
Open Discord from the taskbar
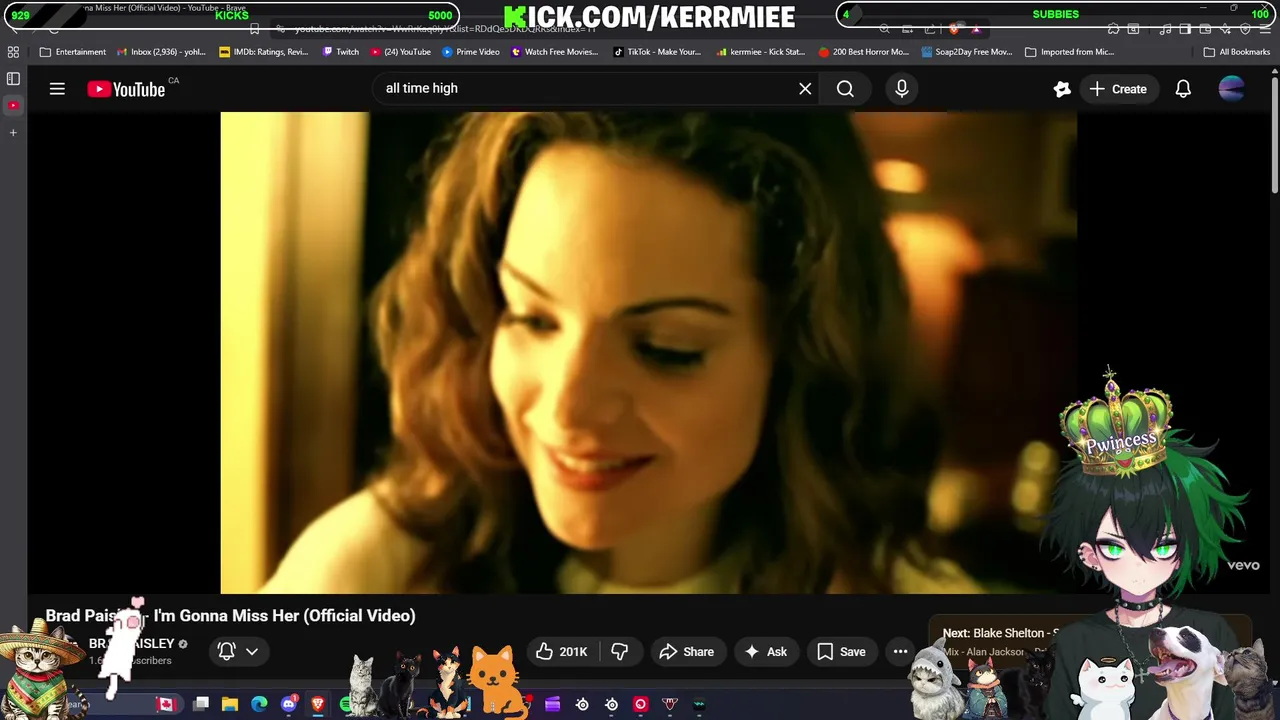click(x=289, y=705)
